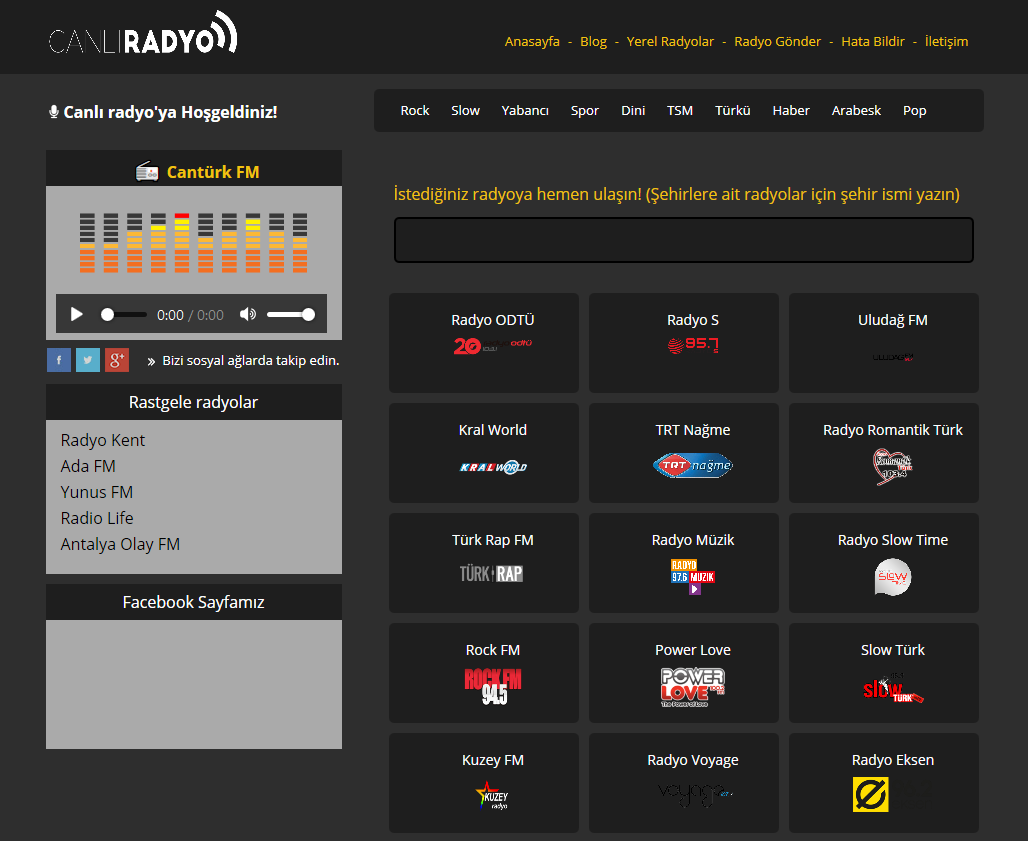The image size is (1028, 841).
Task: Open the TRT Nağme station title
Action: pyautogui.click(x=693, y=430)
